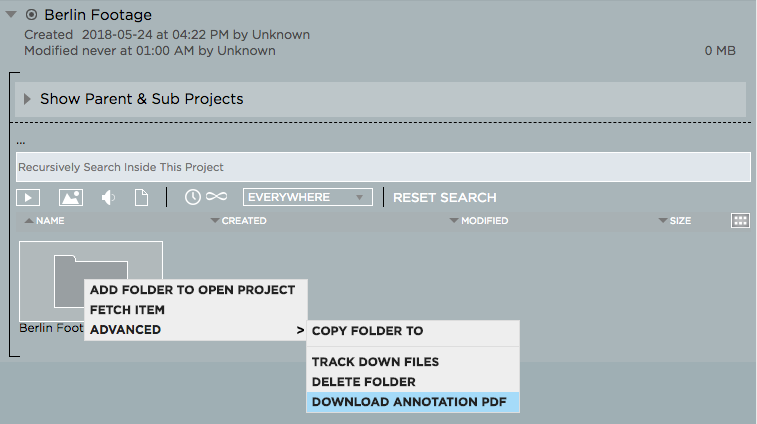Click the audio speaker filter icon
The image size is (757, 424).
pos(108,198)
